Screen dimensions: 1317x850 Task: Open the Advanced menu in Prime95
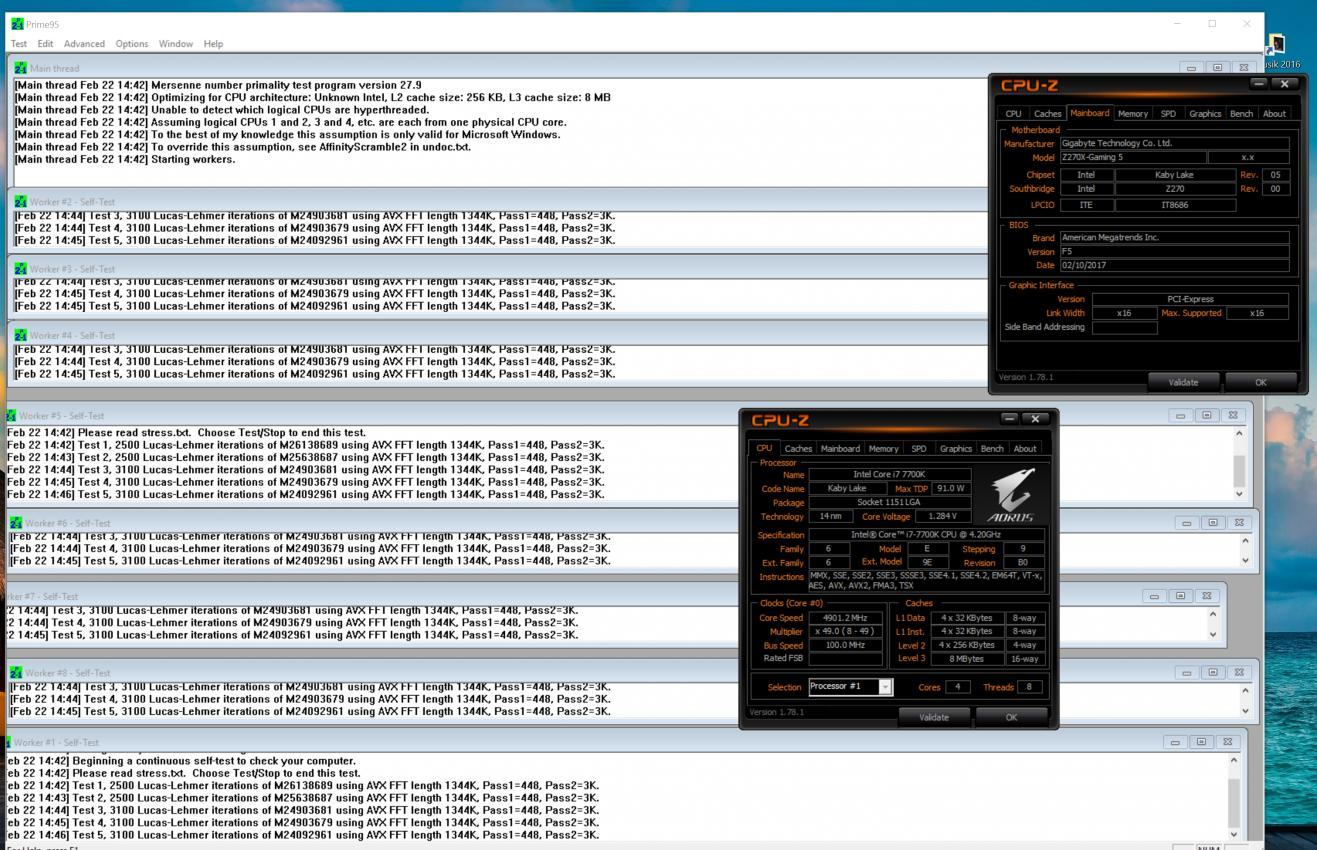[x=84, y=44]
